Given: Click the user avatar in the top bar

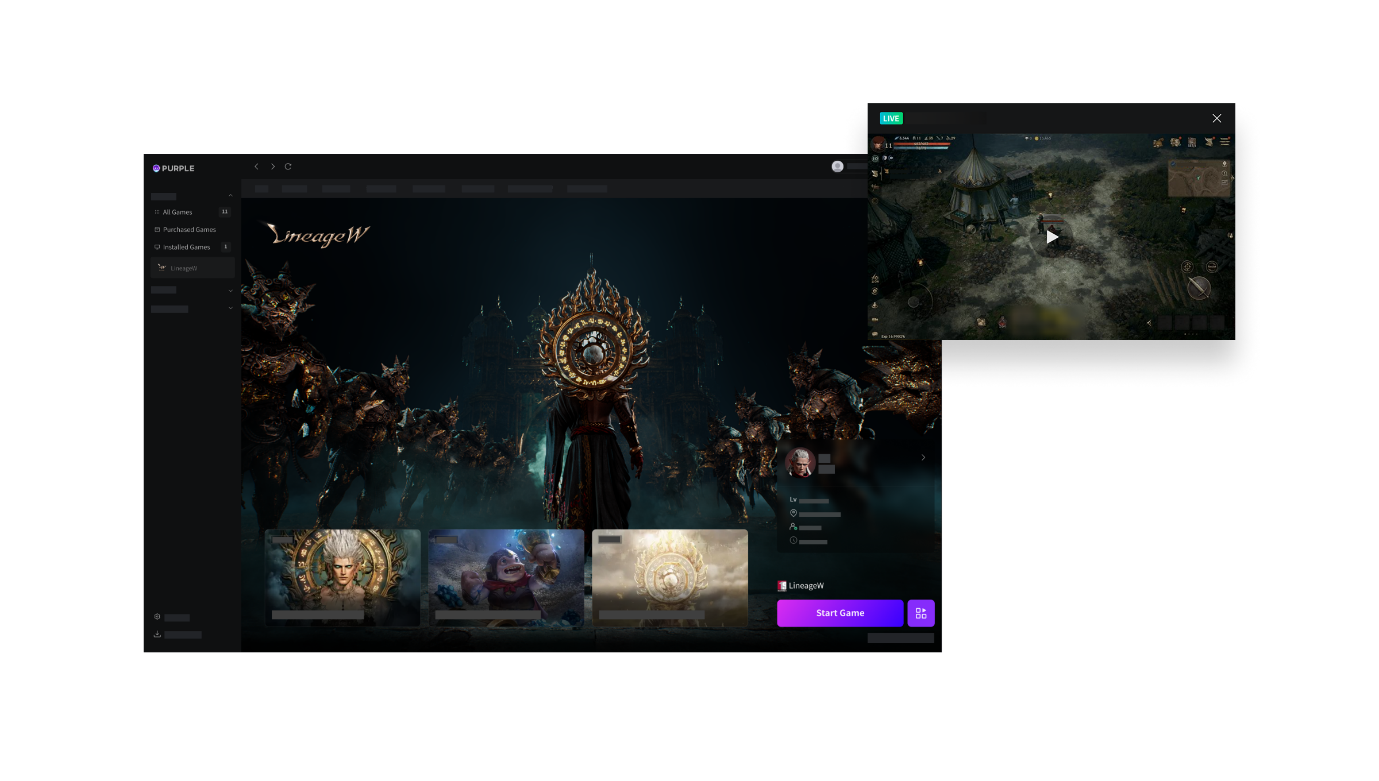Looking at the screenshot, I should point(837,167).
